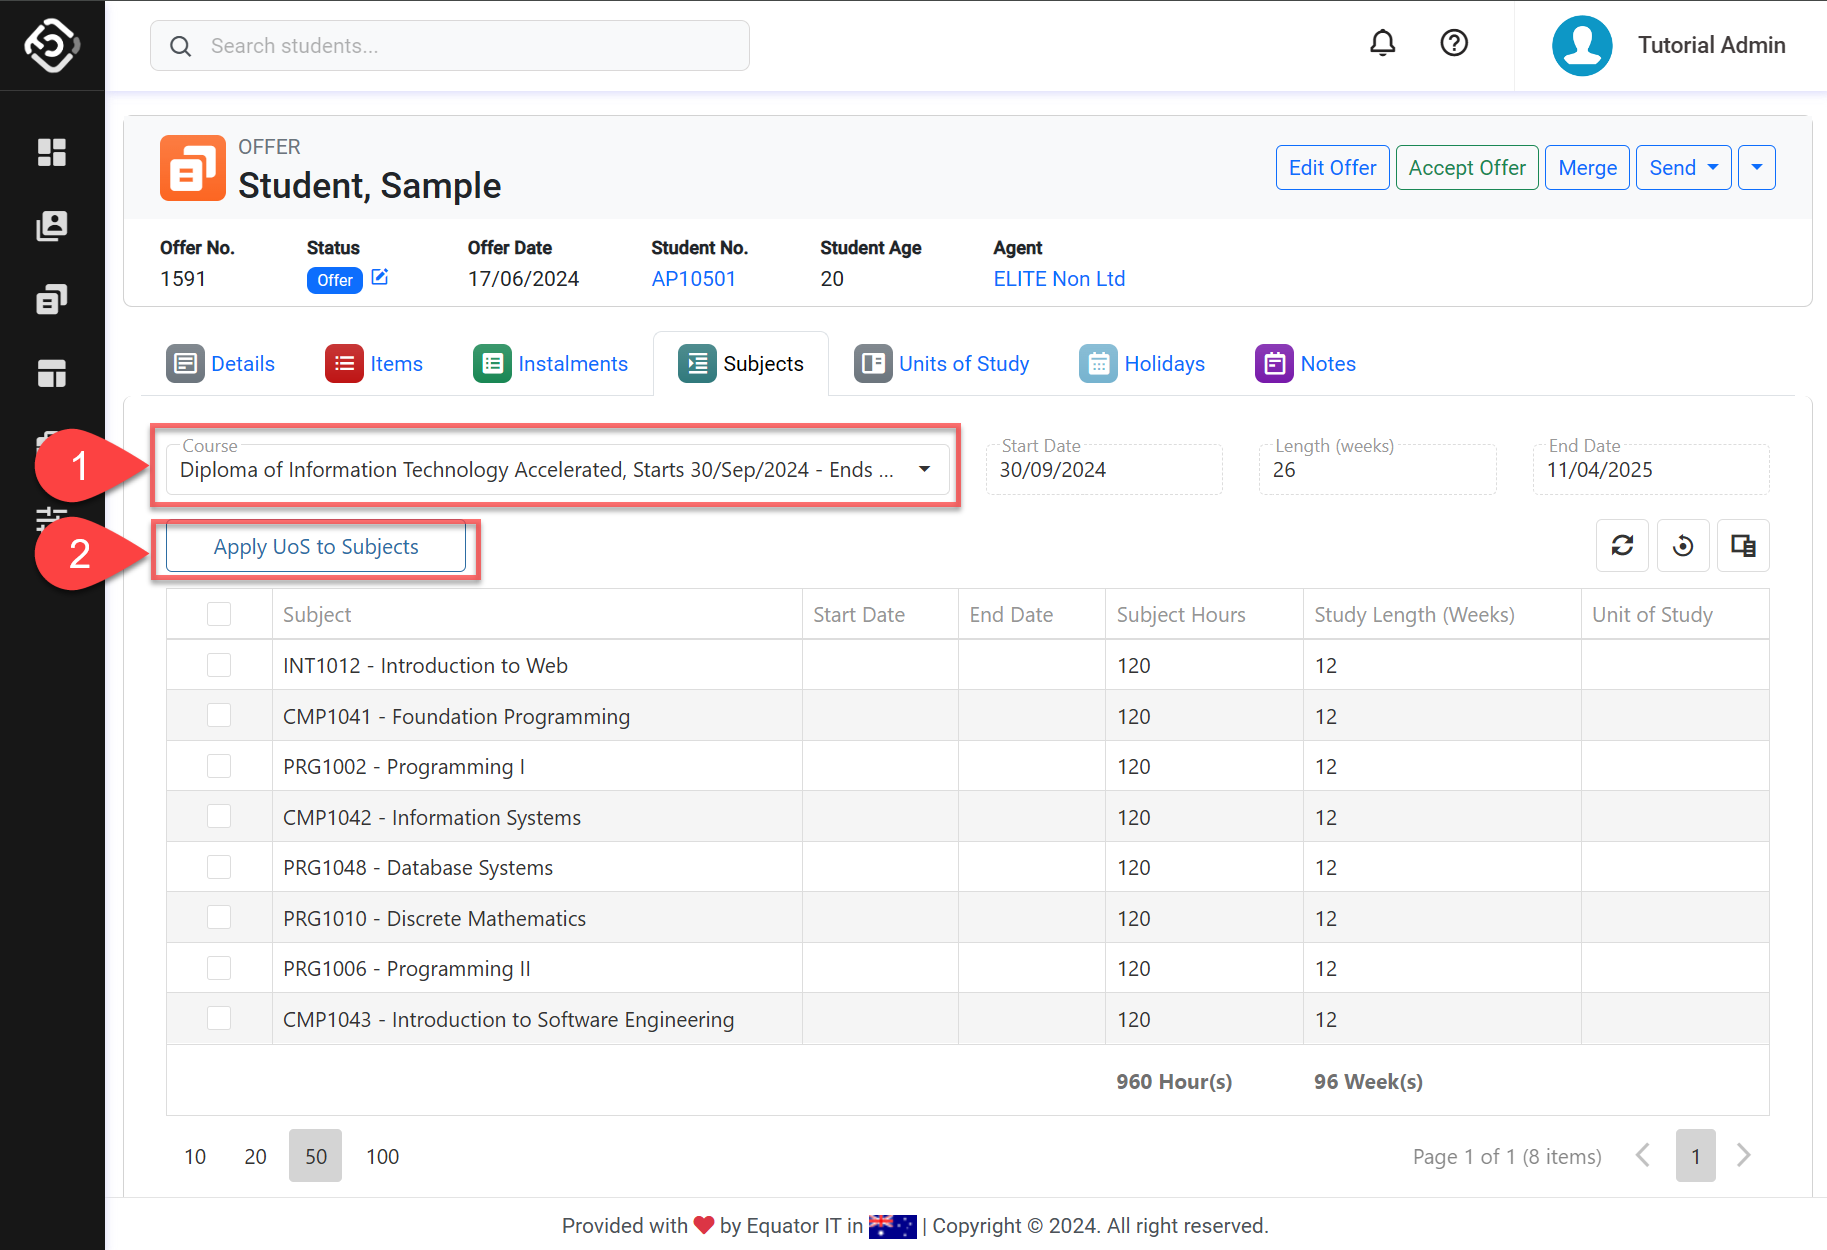1827x1250 pixels.
Task: Check CMP1043 Software Engineering row
Action: pos(219,1019)
